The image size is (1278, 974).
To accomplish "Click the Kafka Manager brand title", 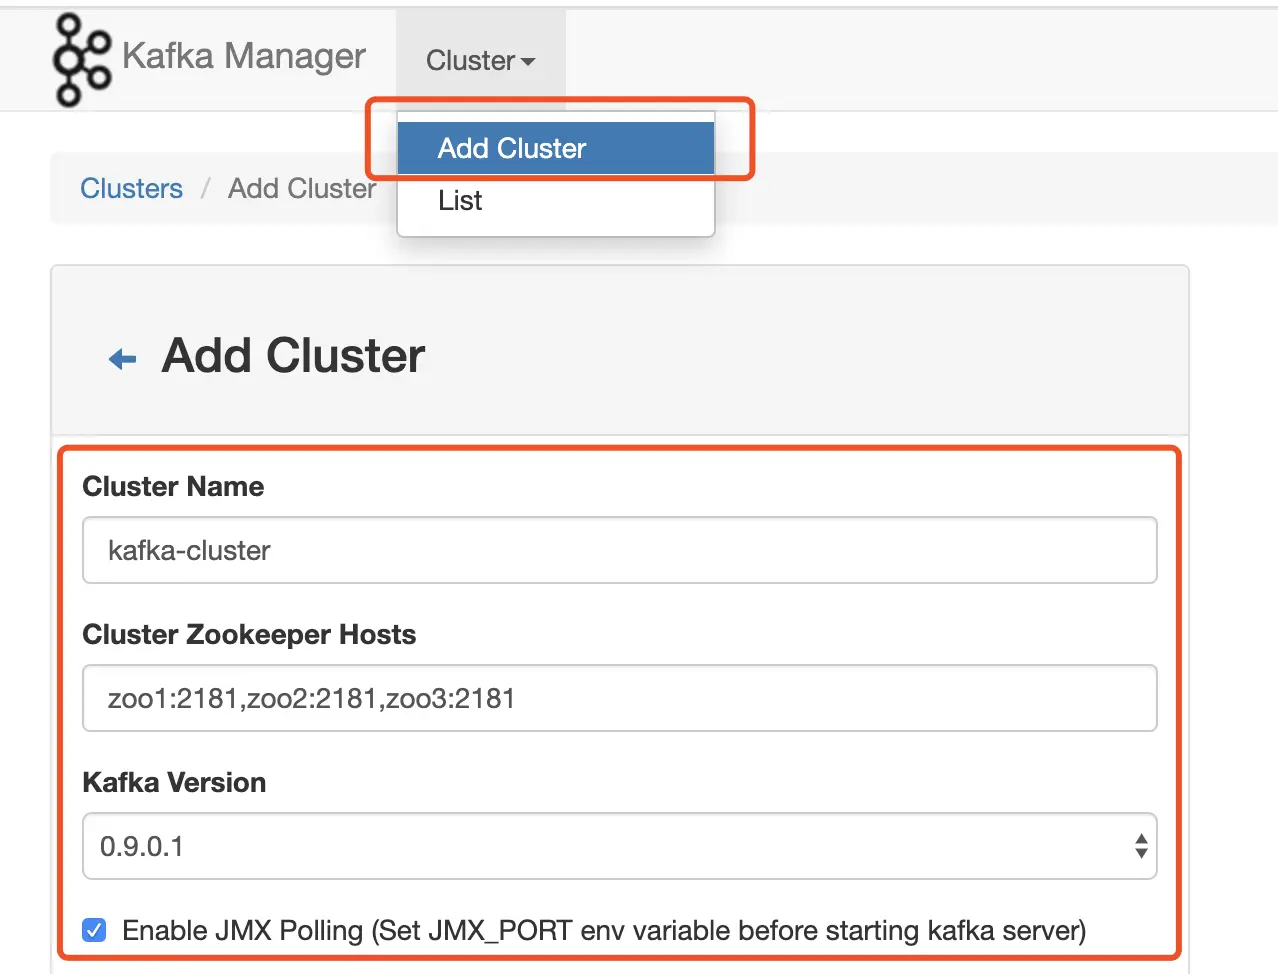I will [244, 56].
